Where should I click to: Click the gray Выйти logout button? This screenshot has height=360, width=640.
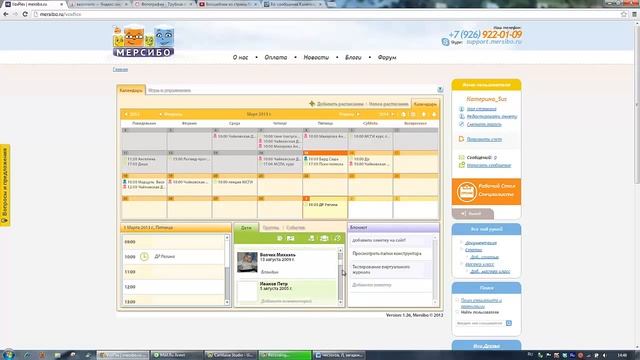[473, 213]
